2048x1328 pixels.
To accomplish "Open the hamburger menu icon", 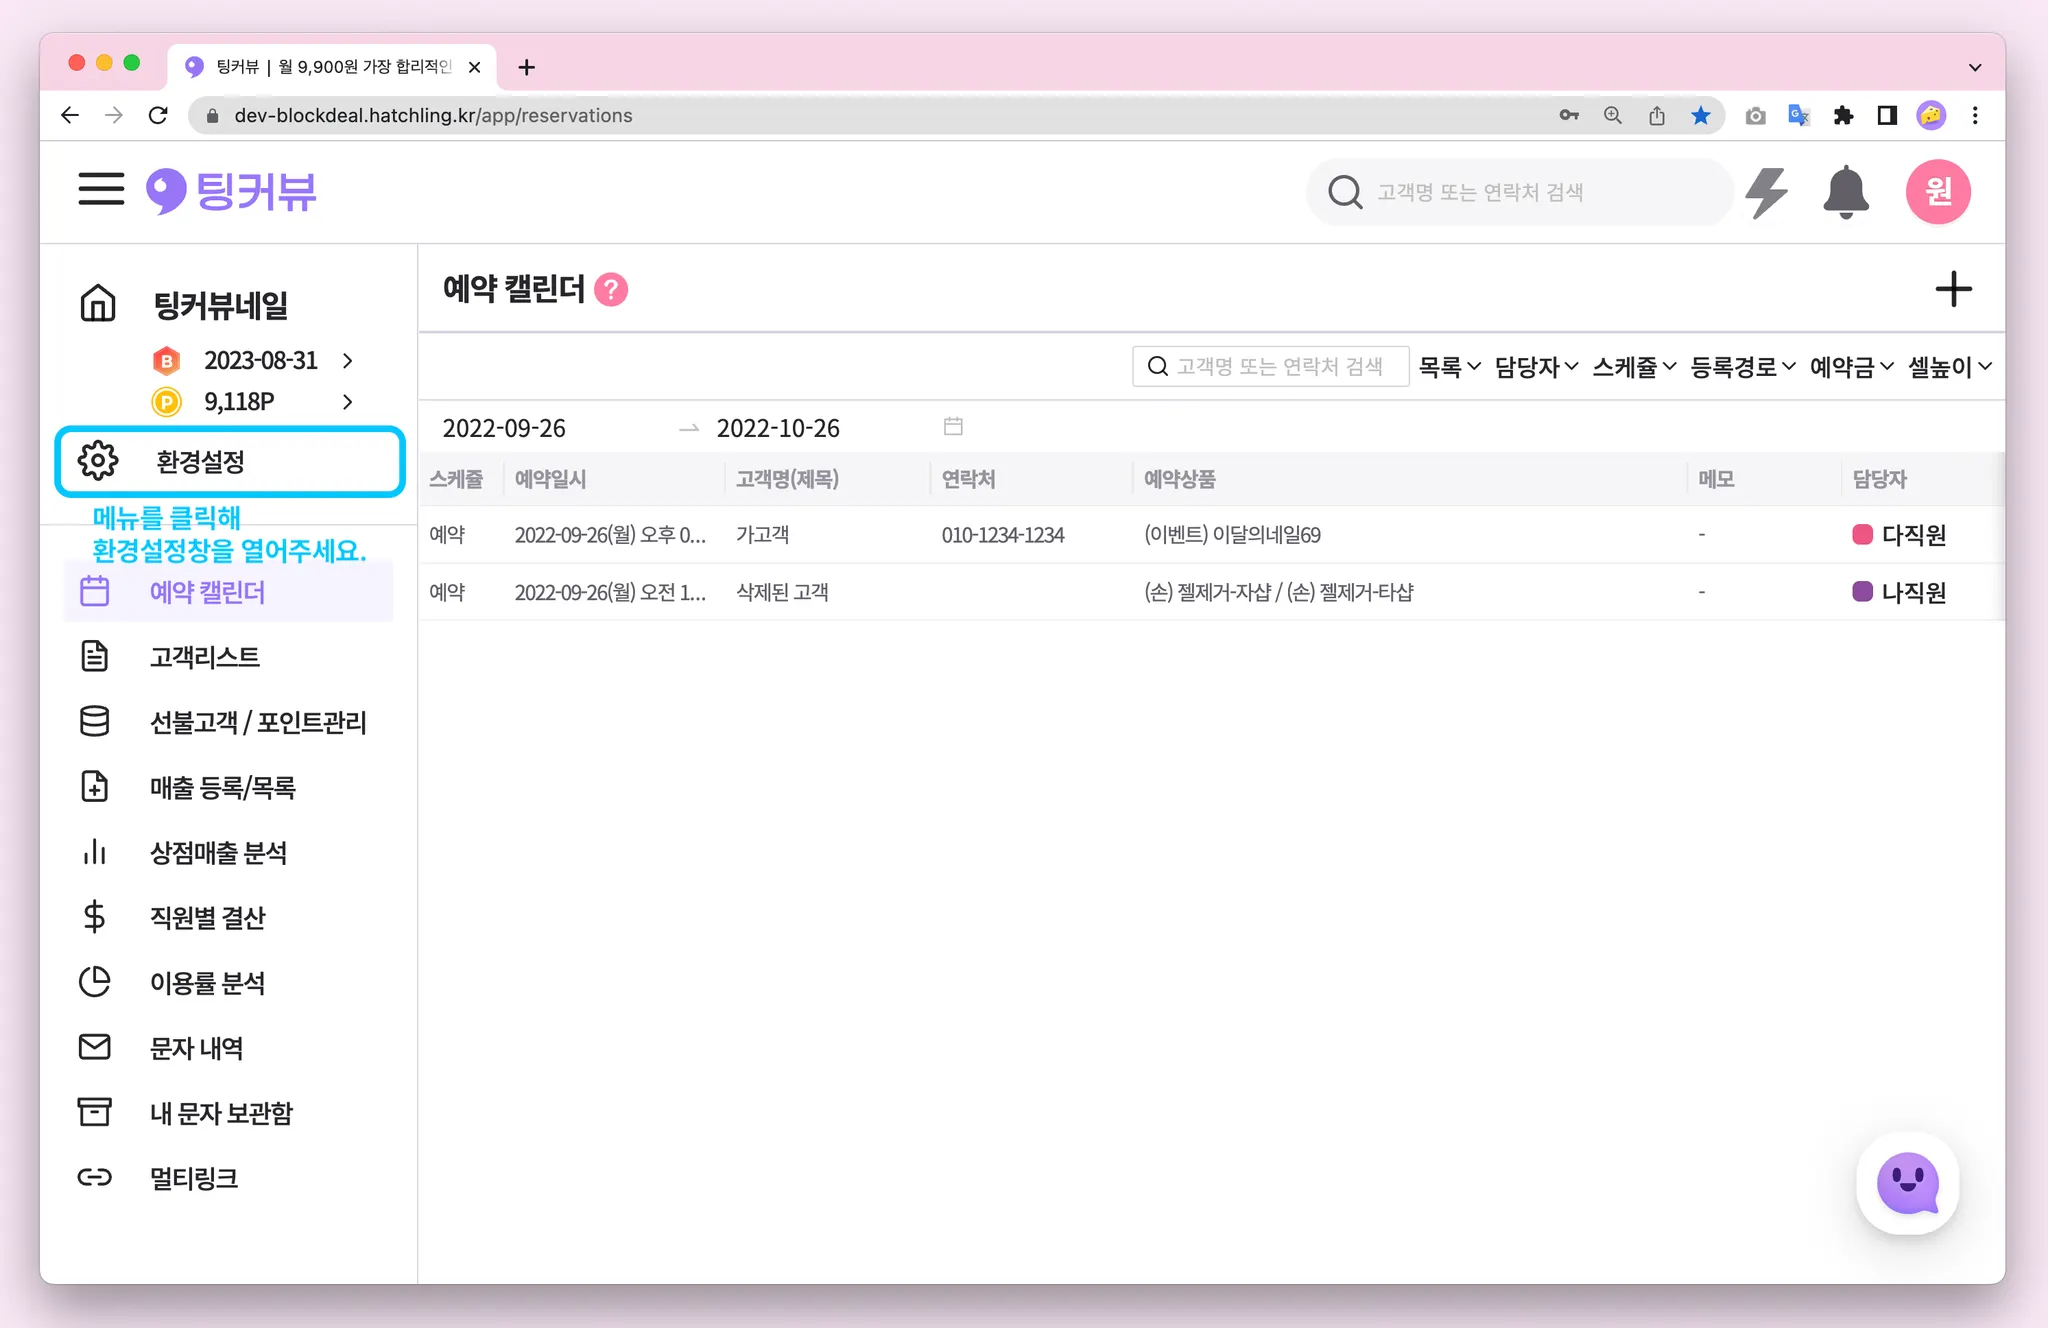I will click(x=101, y=189).
